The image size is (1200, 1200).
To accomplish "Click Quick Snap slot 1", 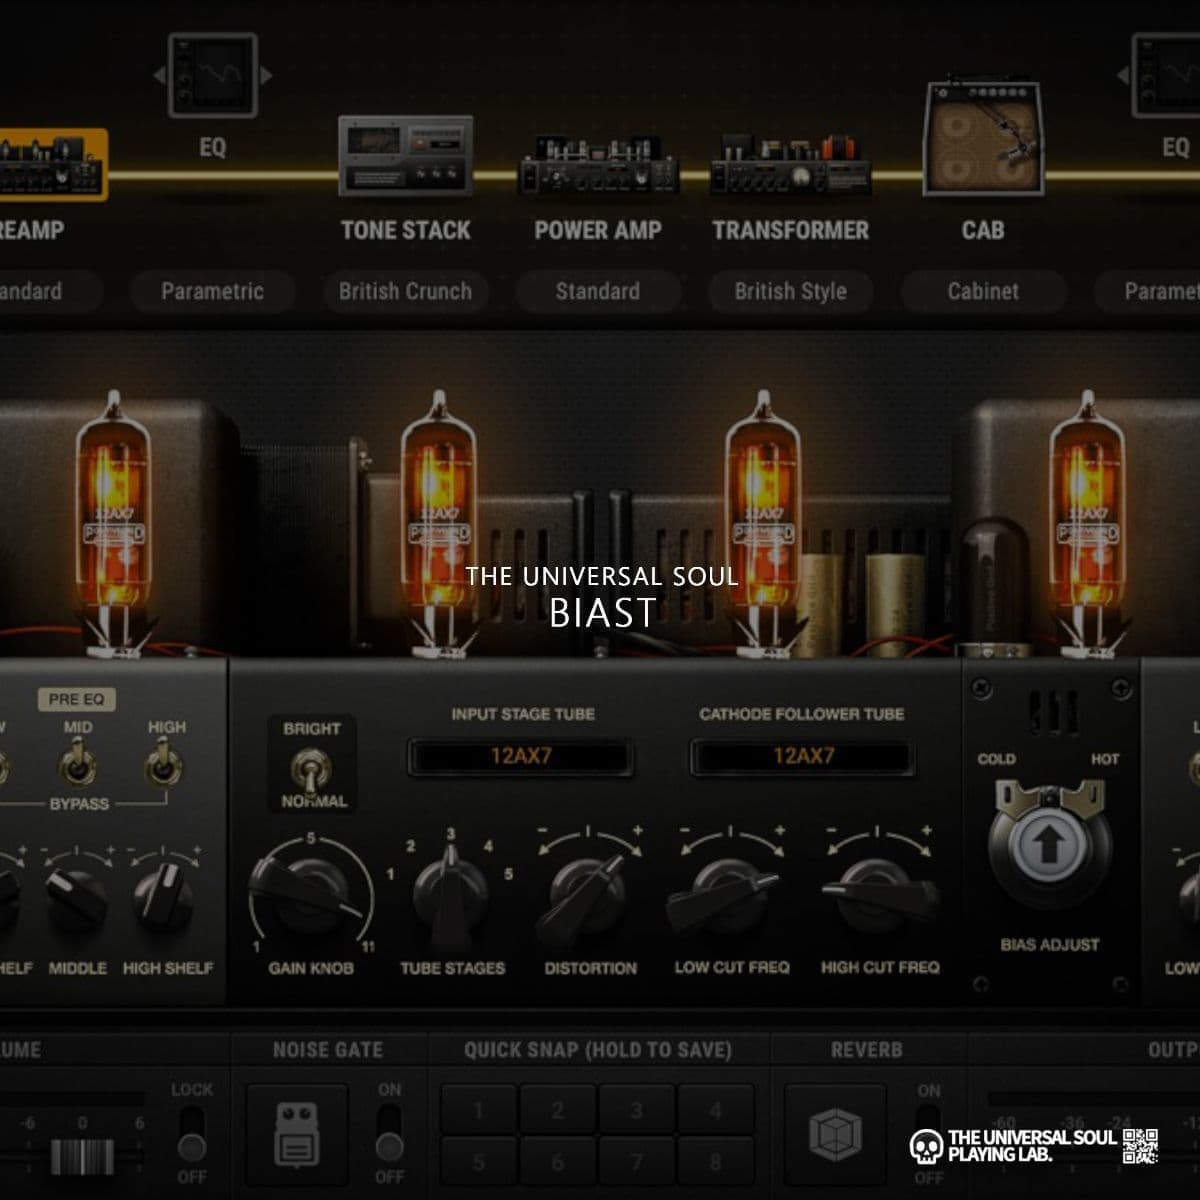I will tap(478, 1111).
